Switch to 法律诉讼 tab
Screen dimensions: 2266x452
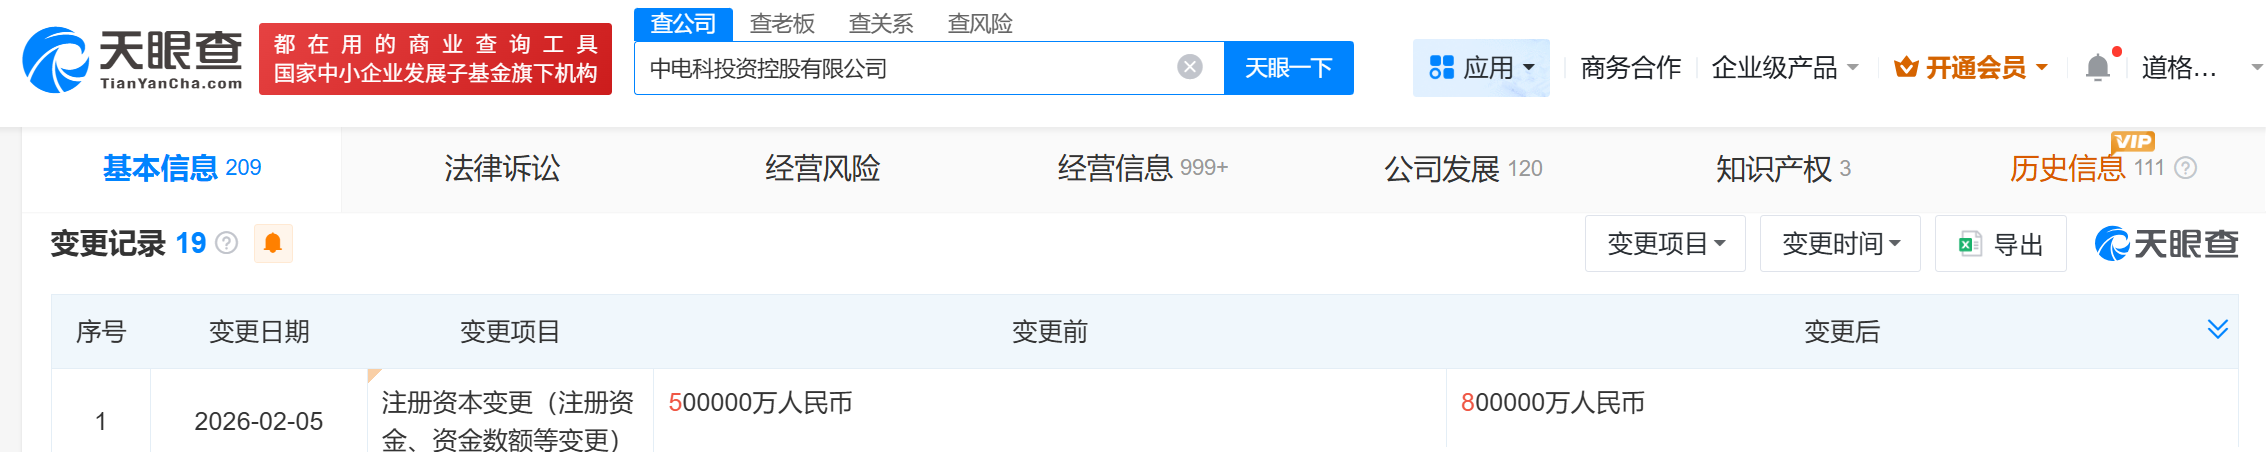coord(502,168)
